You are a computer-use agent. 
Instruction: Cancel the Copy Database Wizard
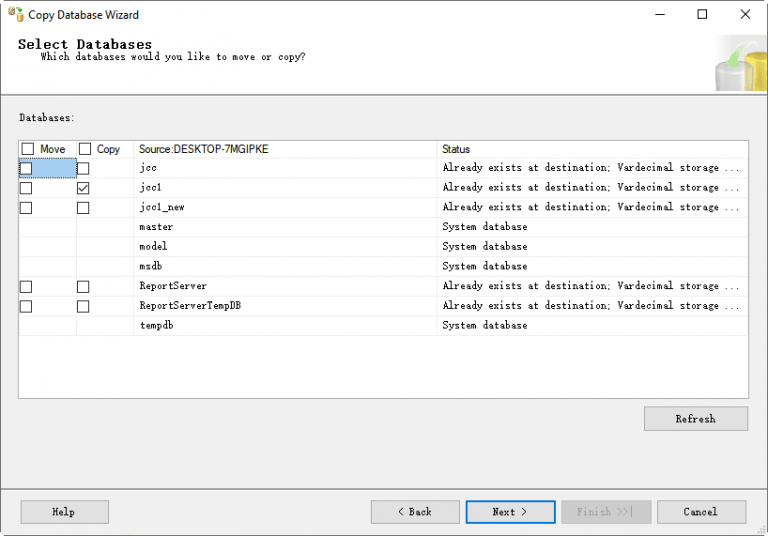701,512
